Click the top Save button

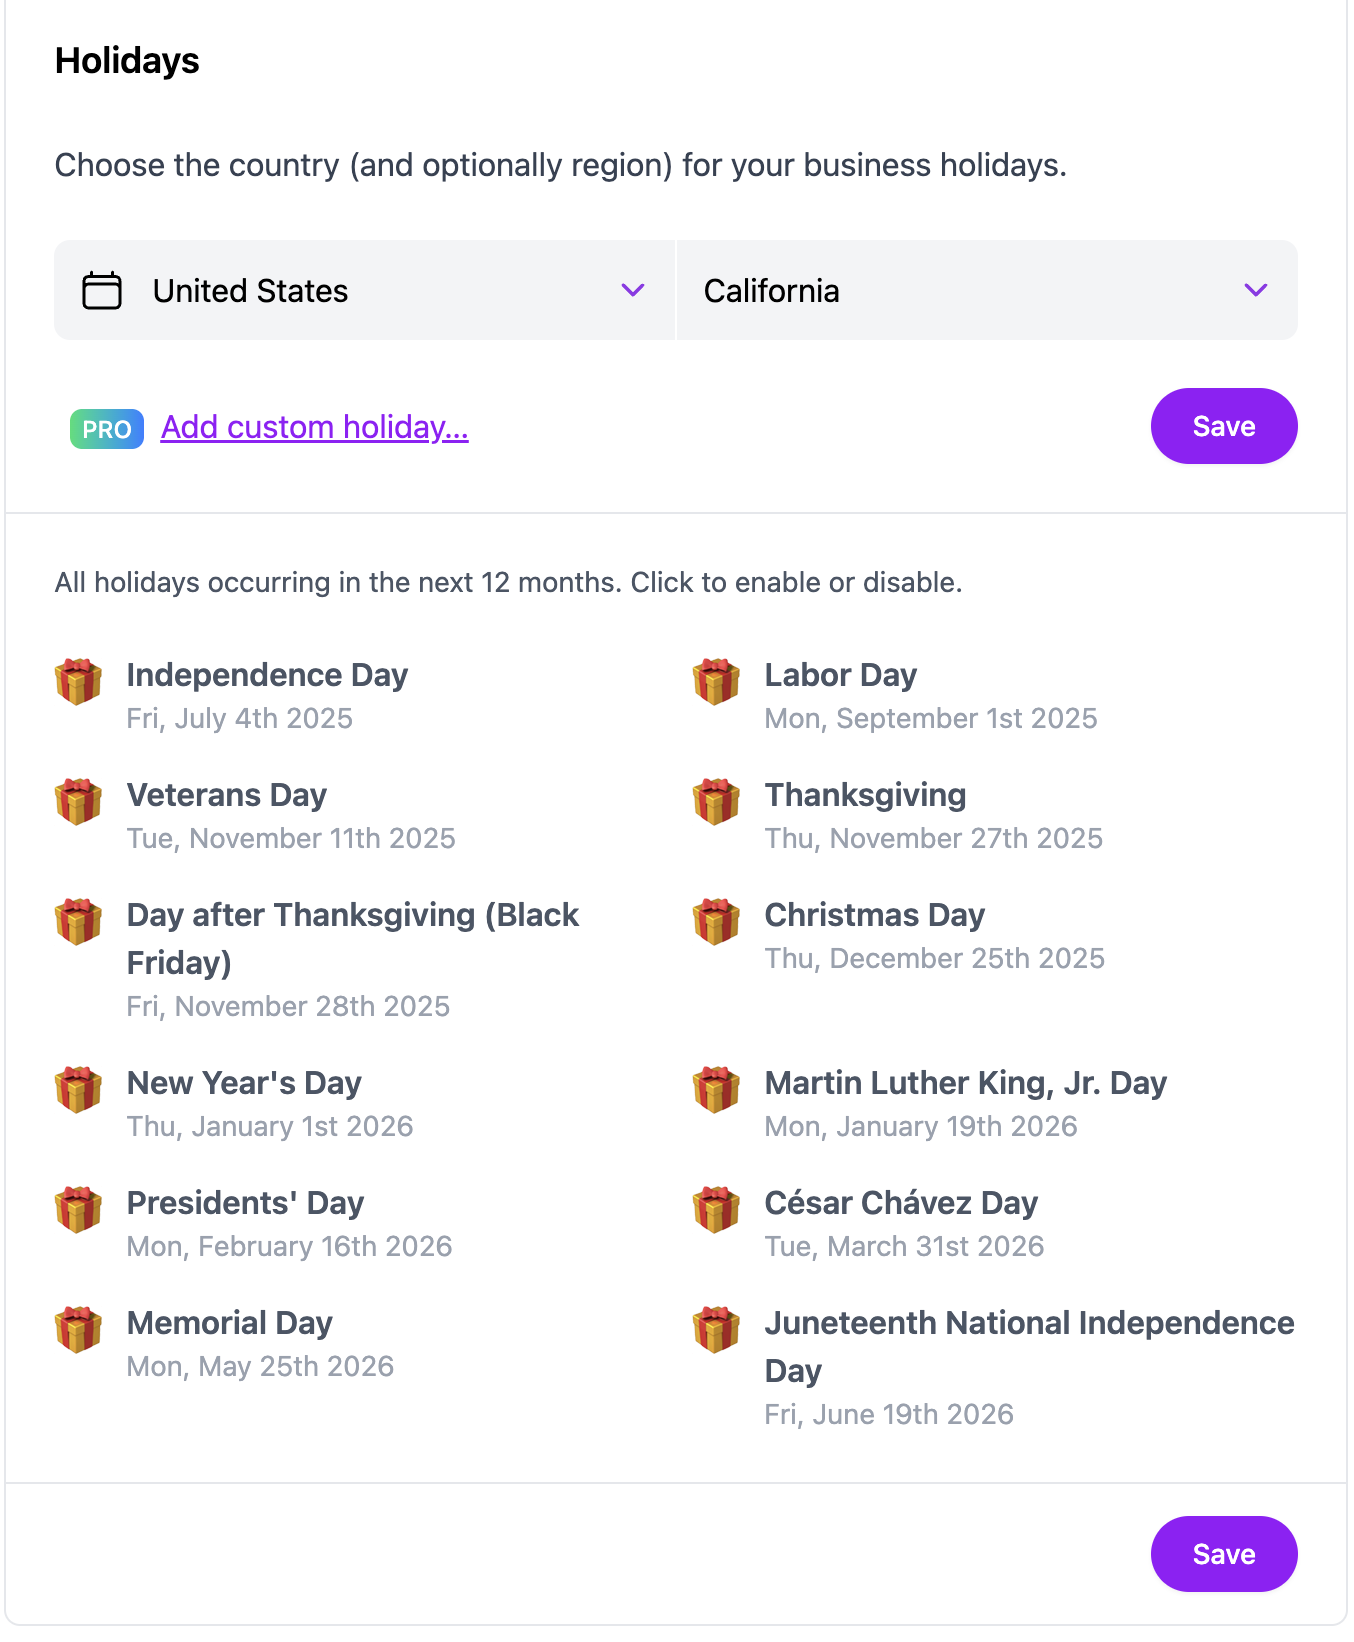1224,426
